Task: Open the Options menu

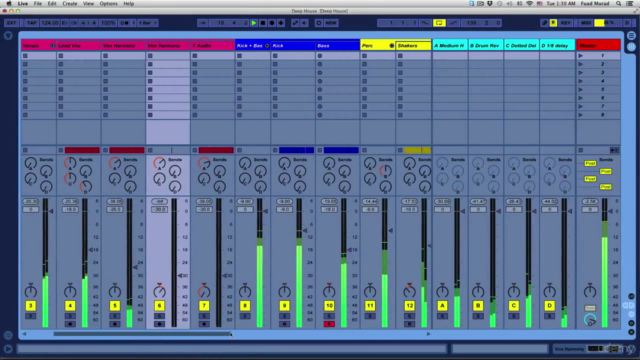Action: coord(109,4)
